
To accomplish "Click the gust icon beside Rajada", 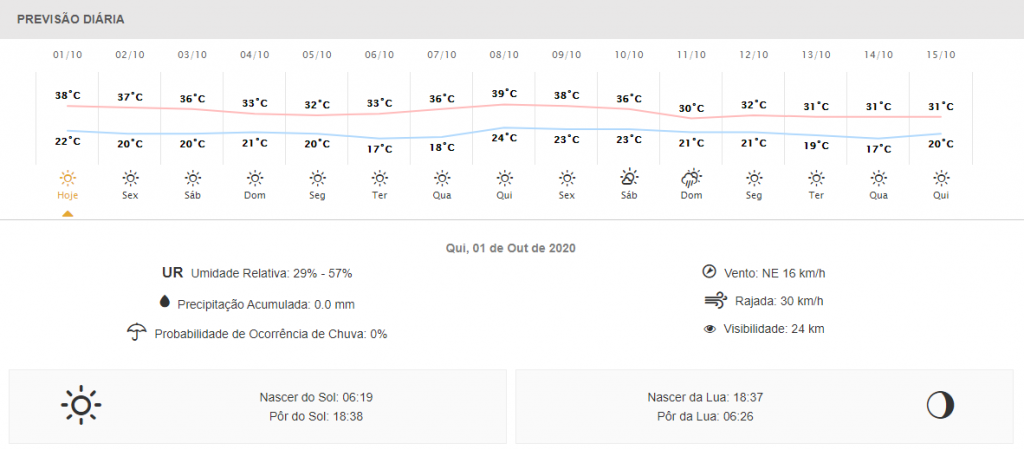I will [712, 300].
